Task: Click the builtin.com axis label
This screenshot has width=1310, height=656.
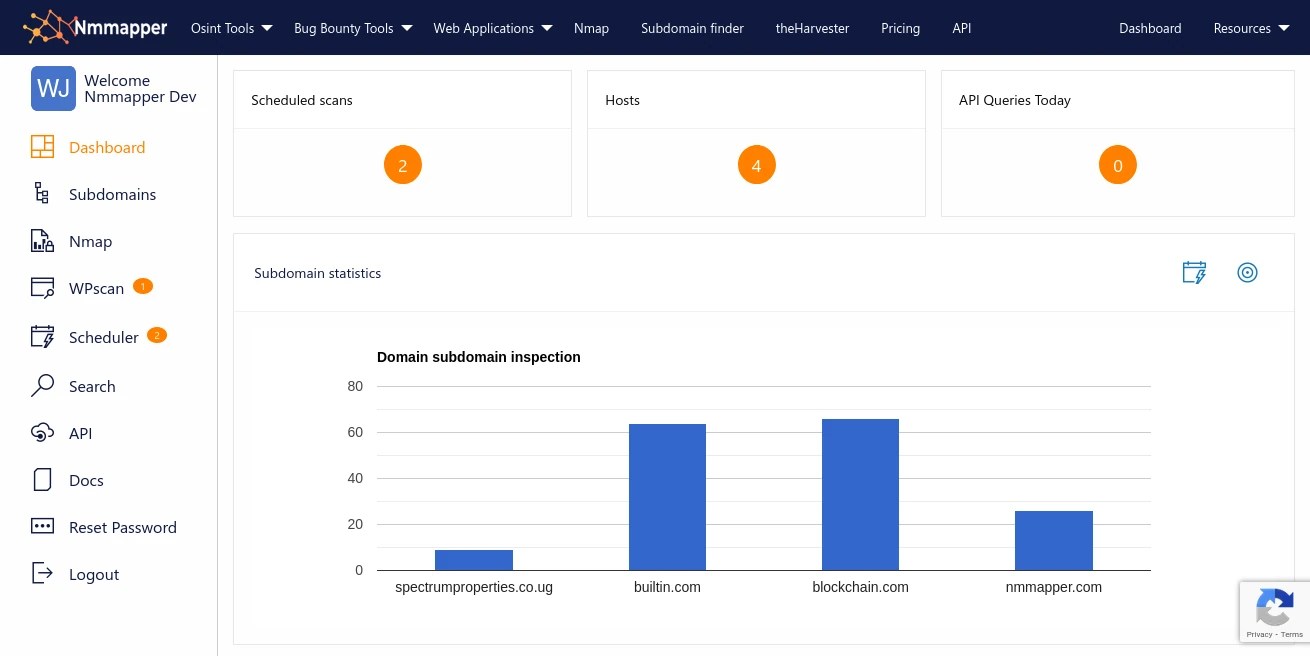Action: [667, 587]
